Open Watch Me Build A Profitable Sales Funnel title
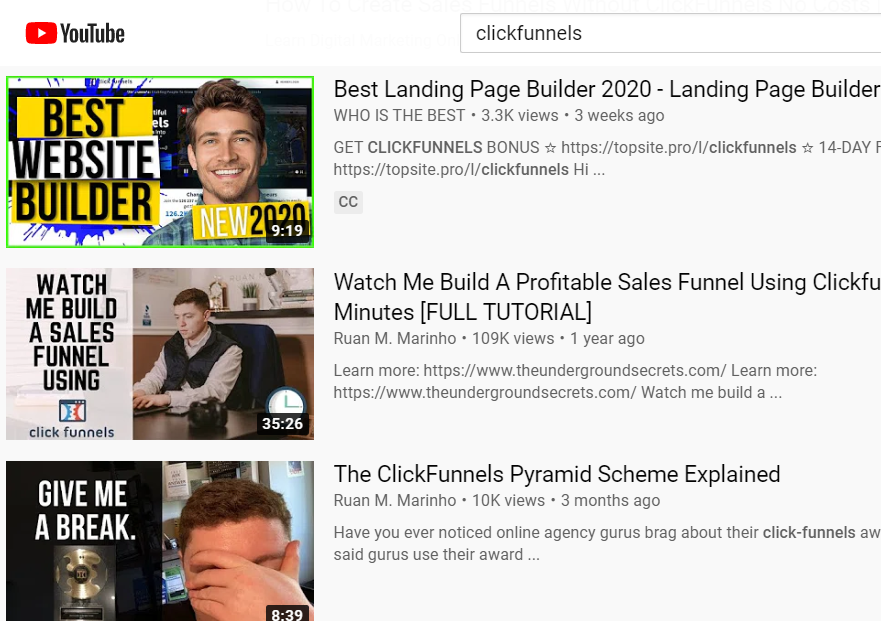Viewport: 881px width, 621px height. coord(607,297)
